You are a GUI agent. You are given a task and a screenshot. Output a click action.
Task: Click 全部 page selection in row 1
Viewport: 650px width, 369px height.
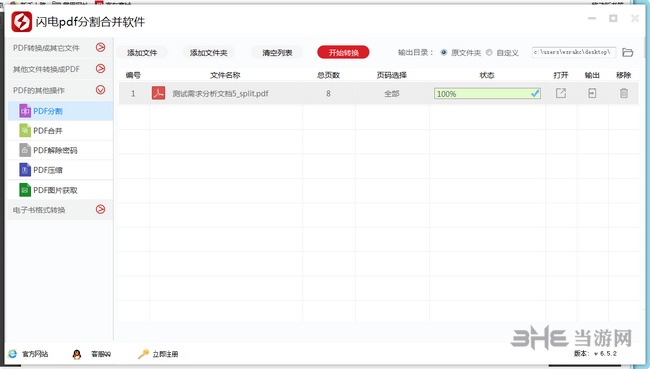pyautogui.click(x=391, y=94)
